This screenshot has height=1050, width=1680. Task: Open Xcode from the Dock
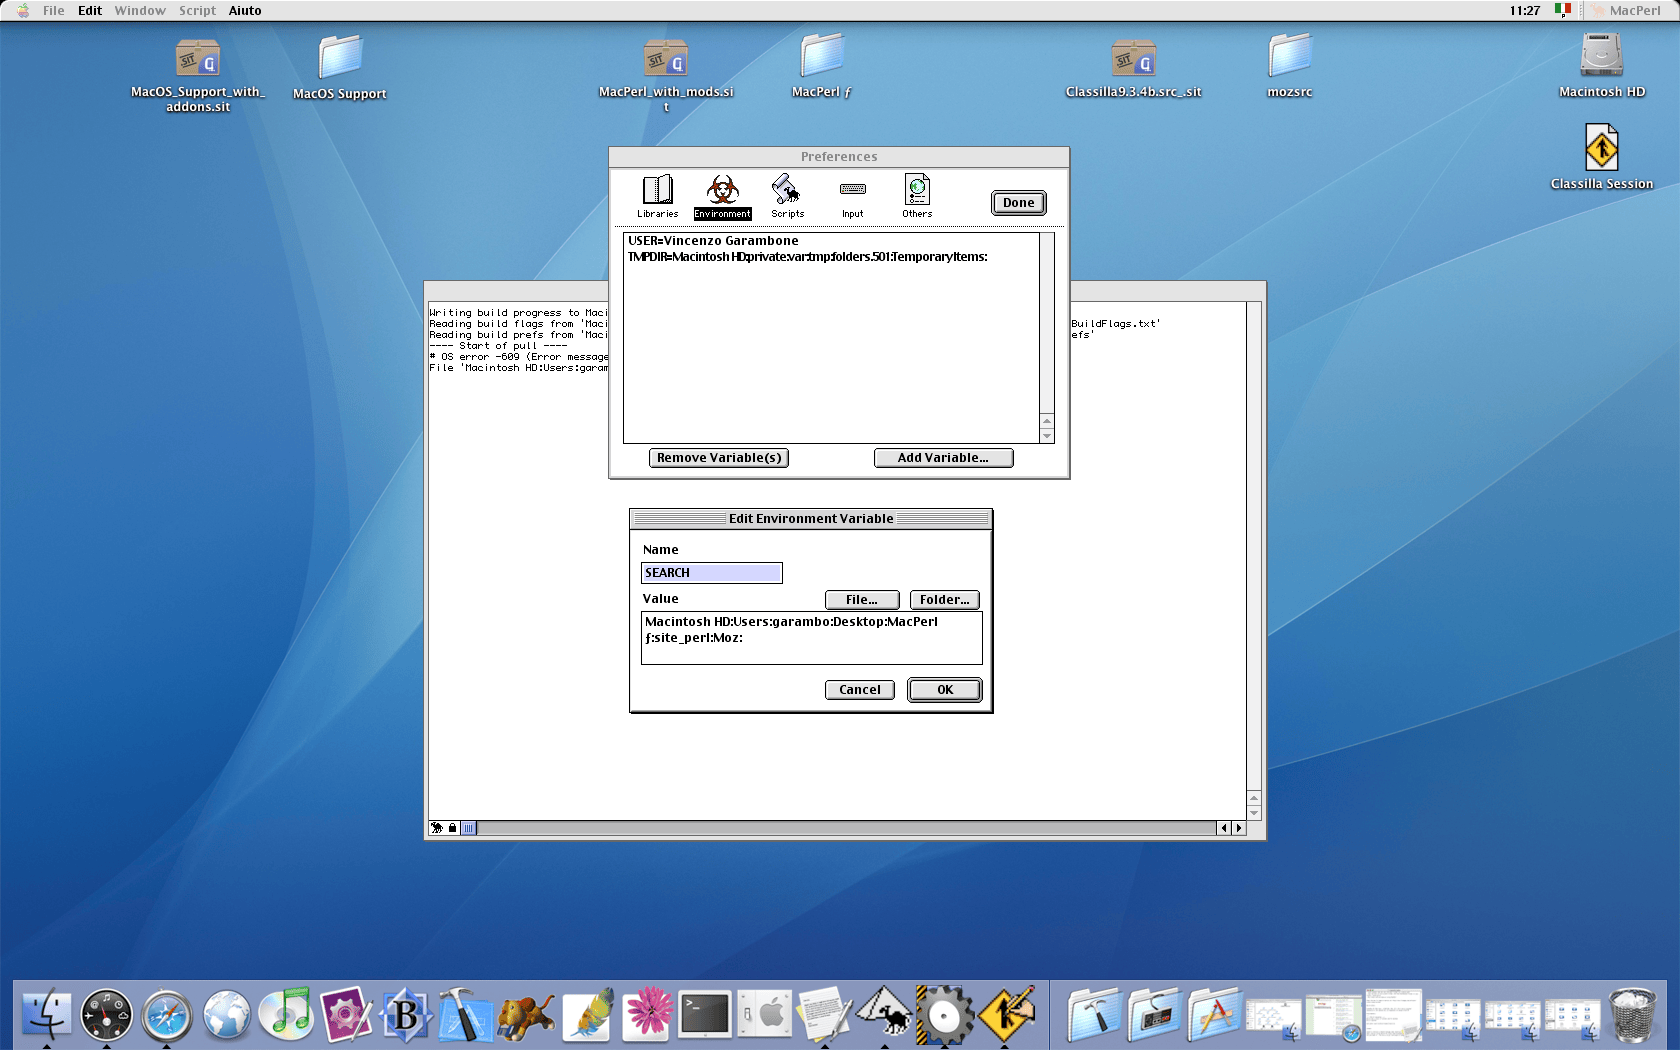point(465,1015)
